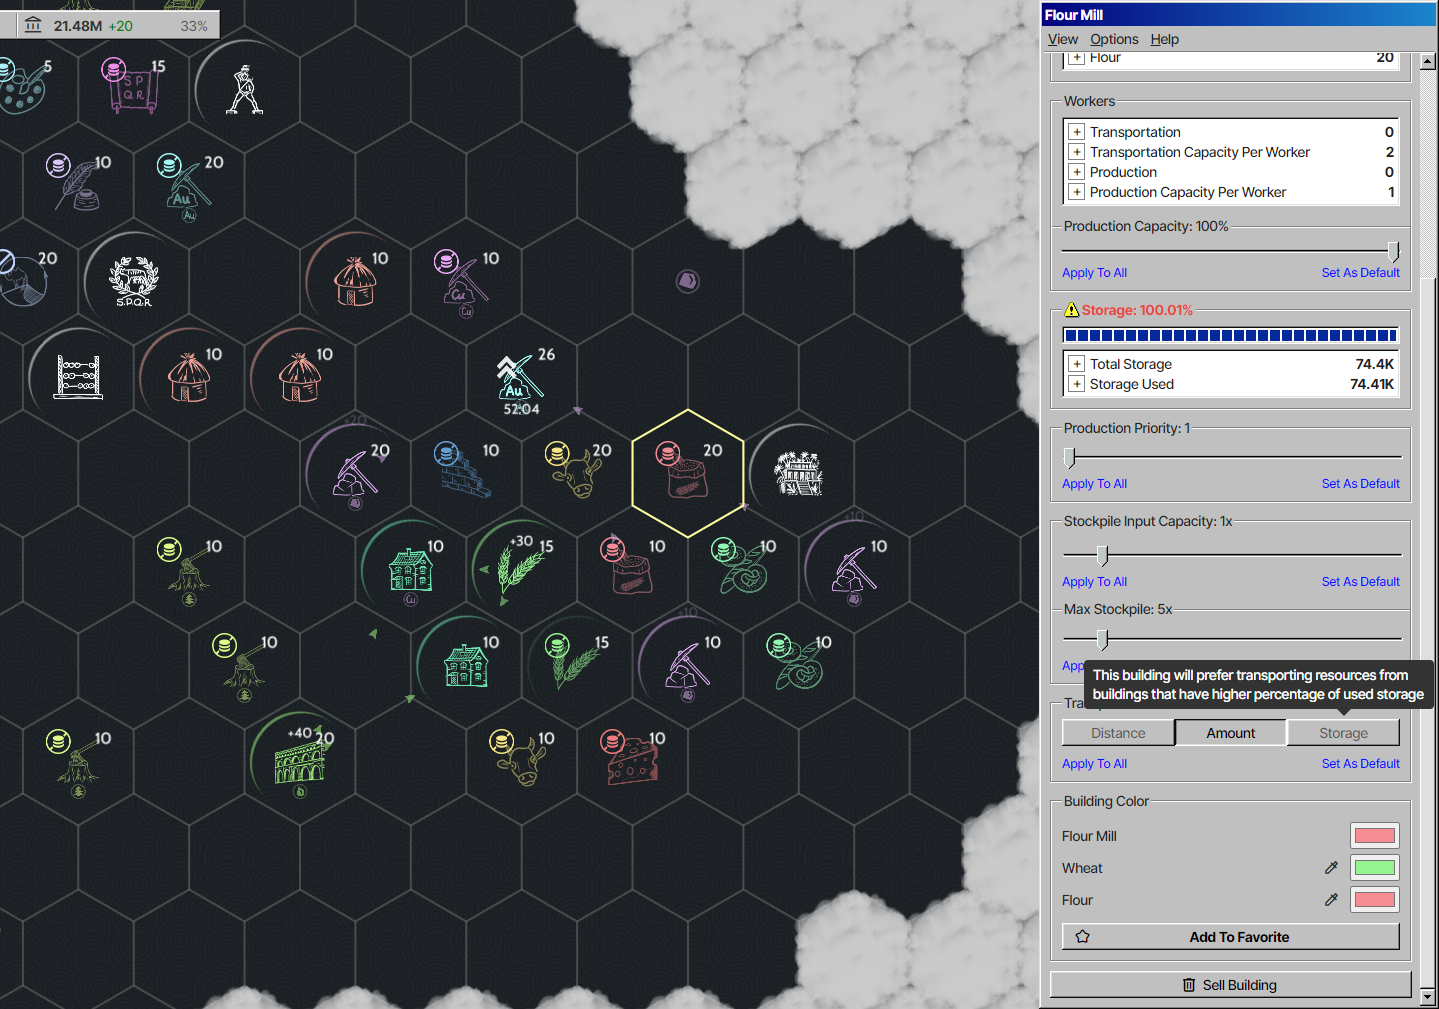
Task: Open the Help menu
Action: coord(1164,39)
